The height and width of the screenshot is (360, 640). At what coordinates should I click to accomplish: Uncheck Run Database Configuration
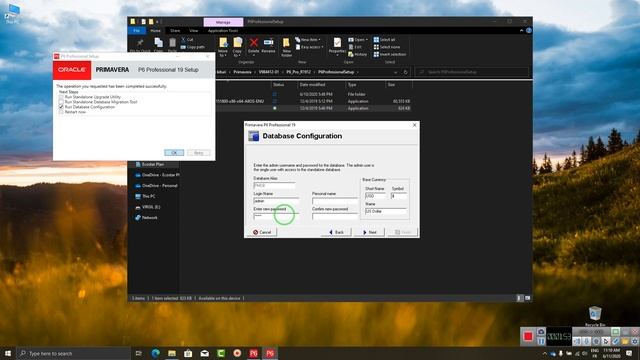click(61, 107)
